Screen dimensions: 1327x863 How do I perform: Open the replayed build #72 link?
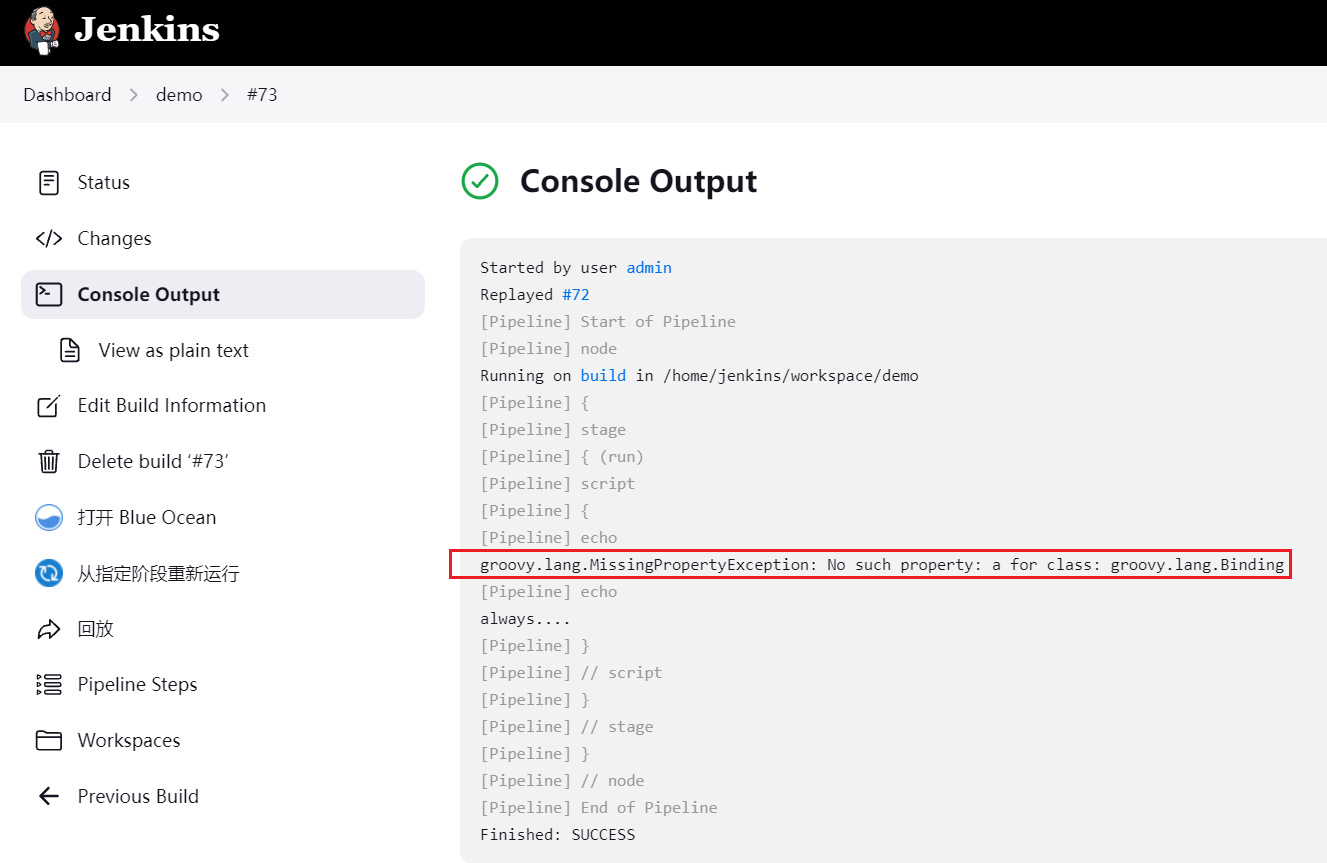pos(576,295)
